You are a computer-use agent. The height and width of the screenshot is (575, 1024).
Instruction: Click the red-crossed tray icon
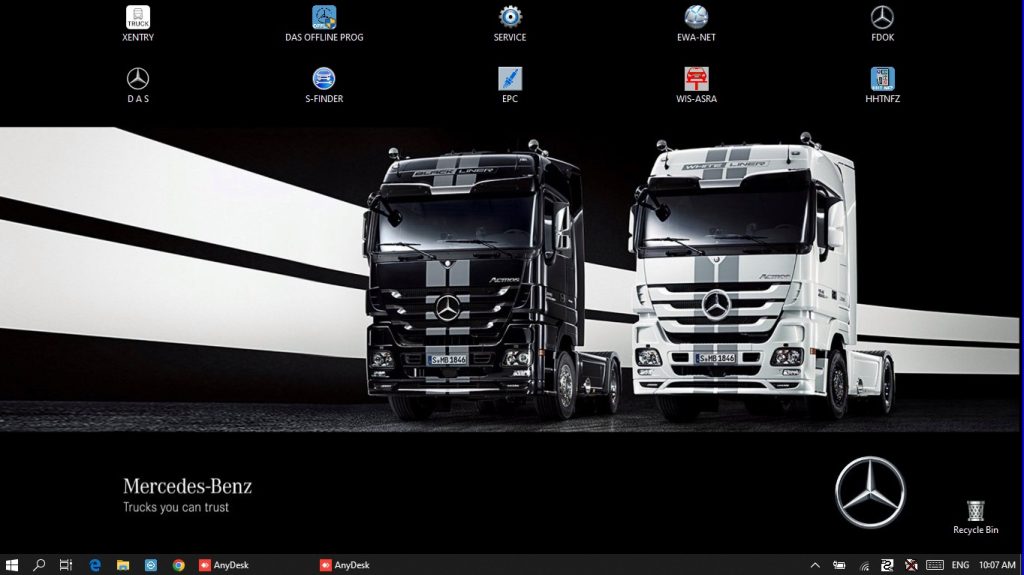point(911,565)
